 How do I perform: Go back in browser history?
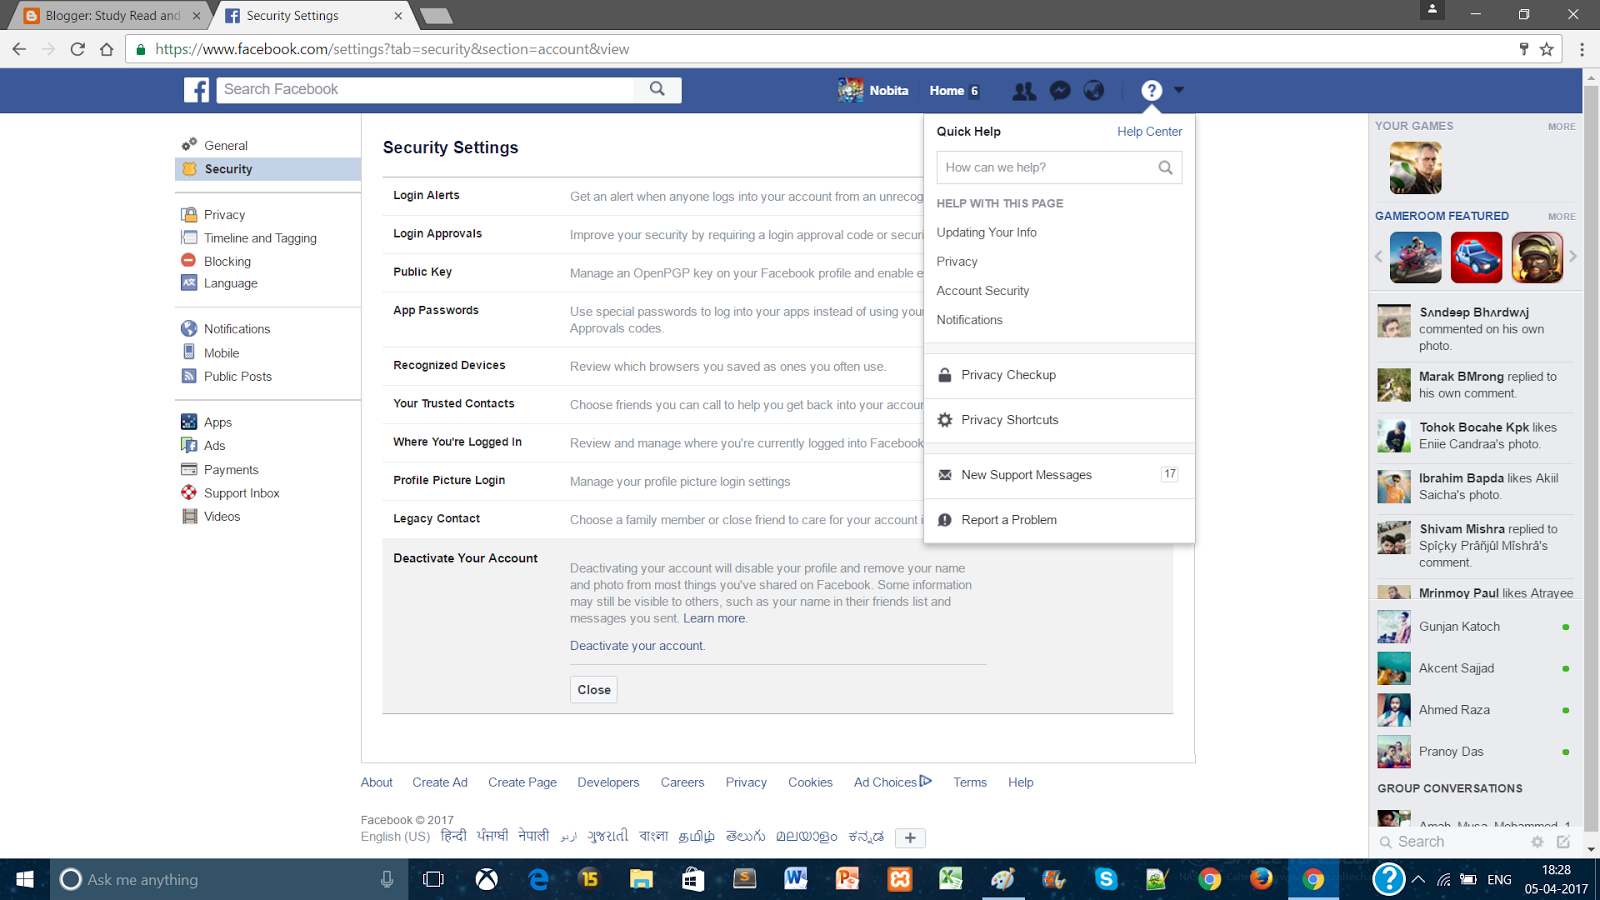(19, 49)
